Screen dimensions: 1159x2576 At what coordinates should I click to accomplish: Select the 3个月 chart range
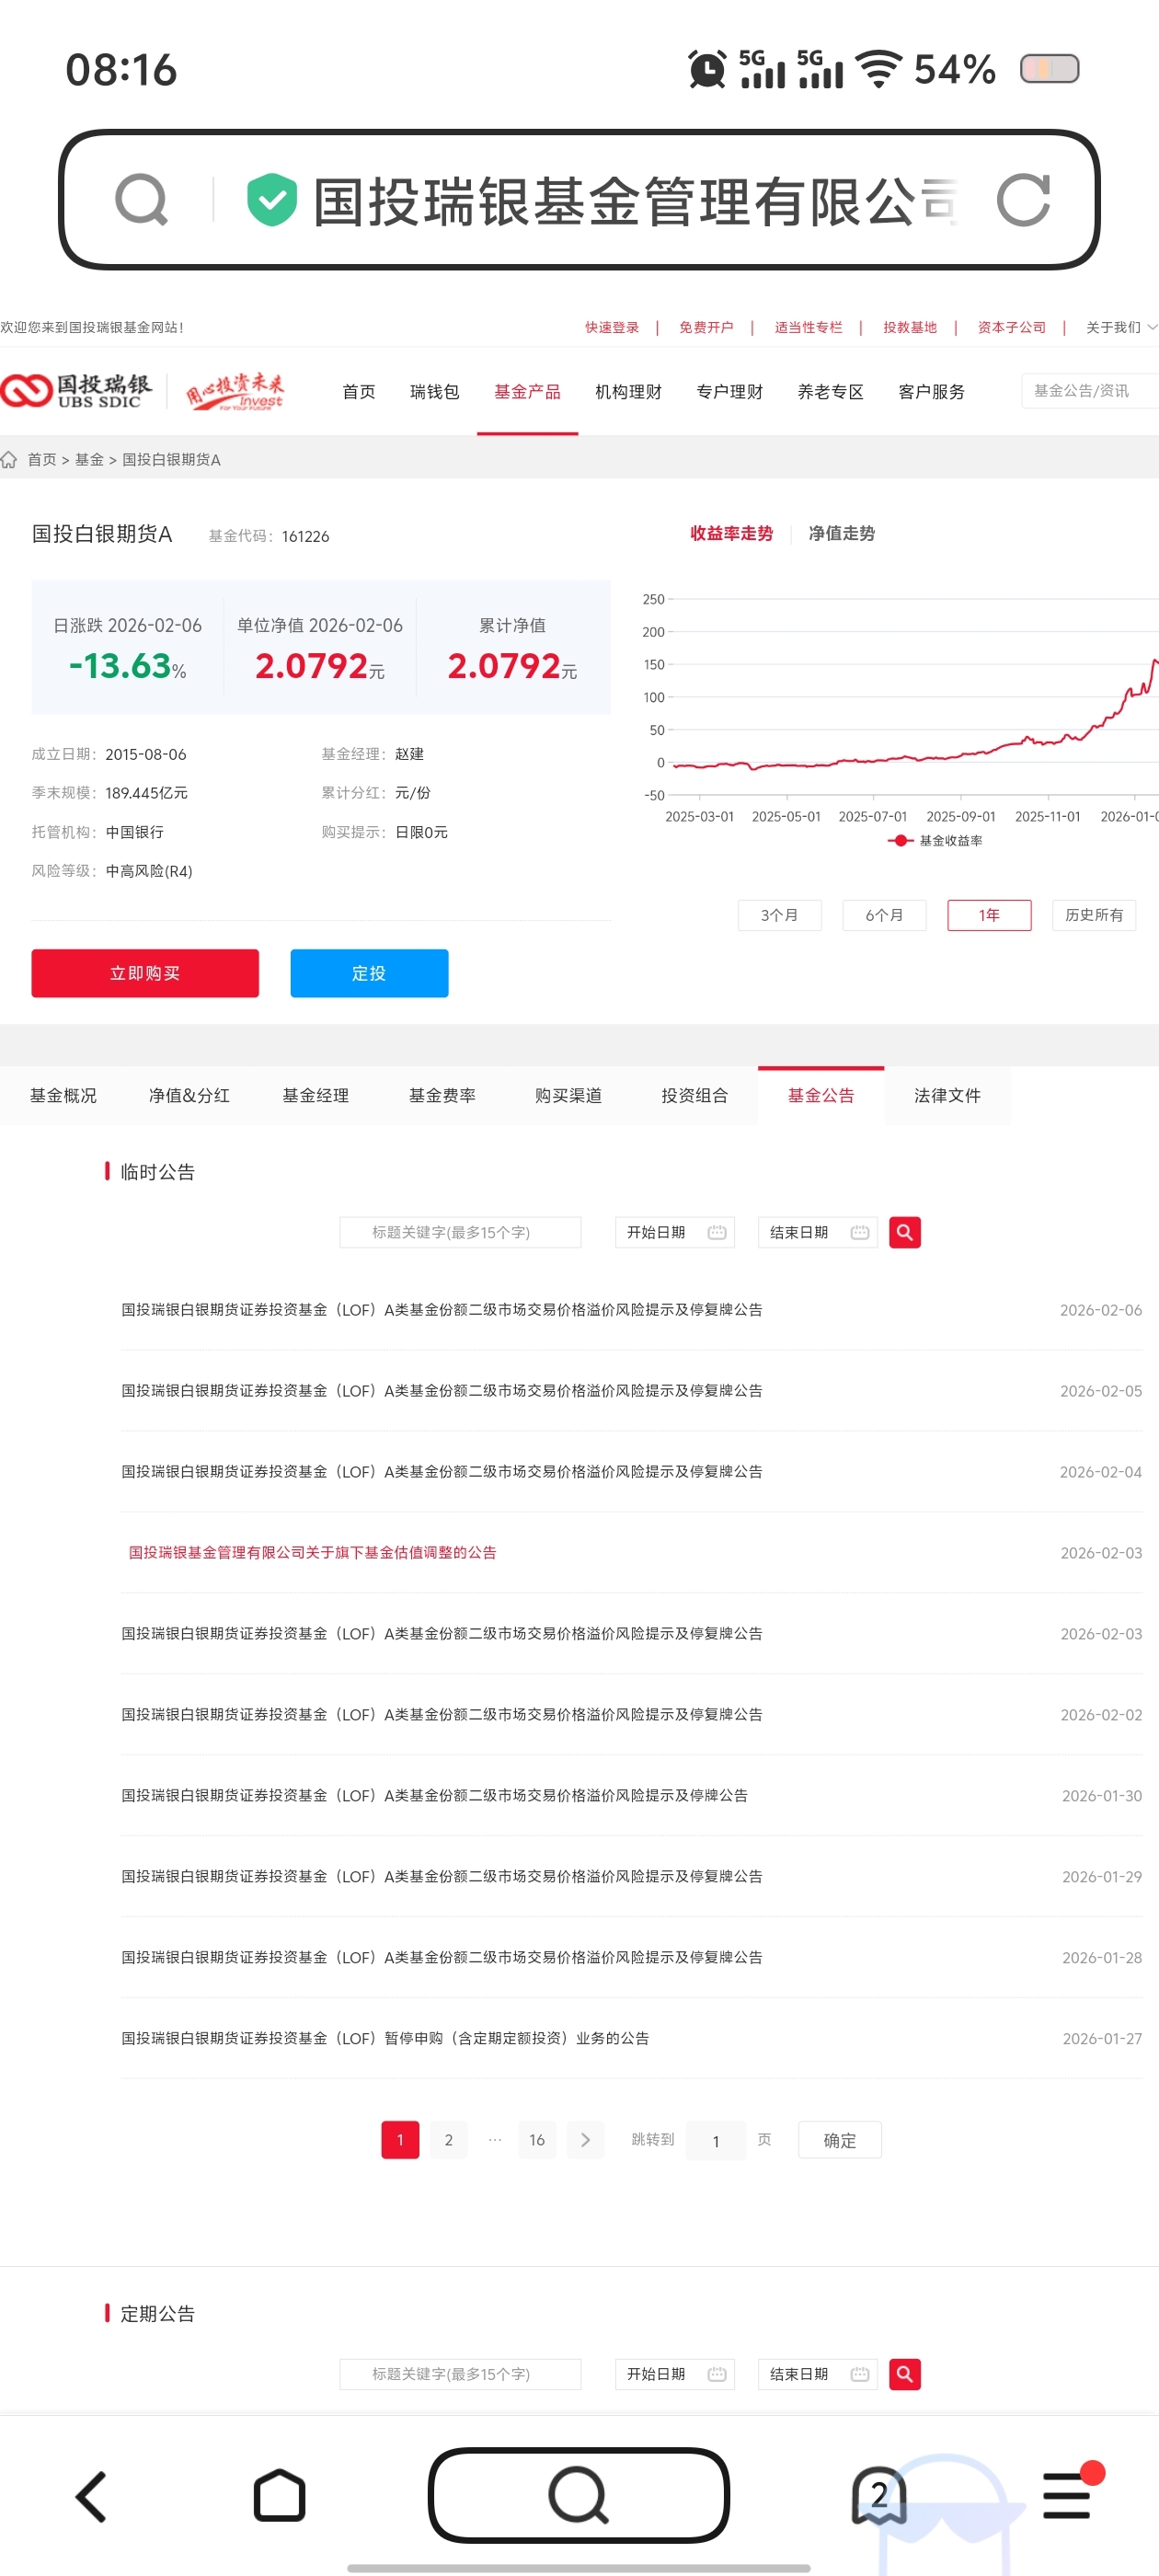coord(779,915)
